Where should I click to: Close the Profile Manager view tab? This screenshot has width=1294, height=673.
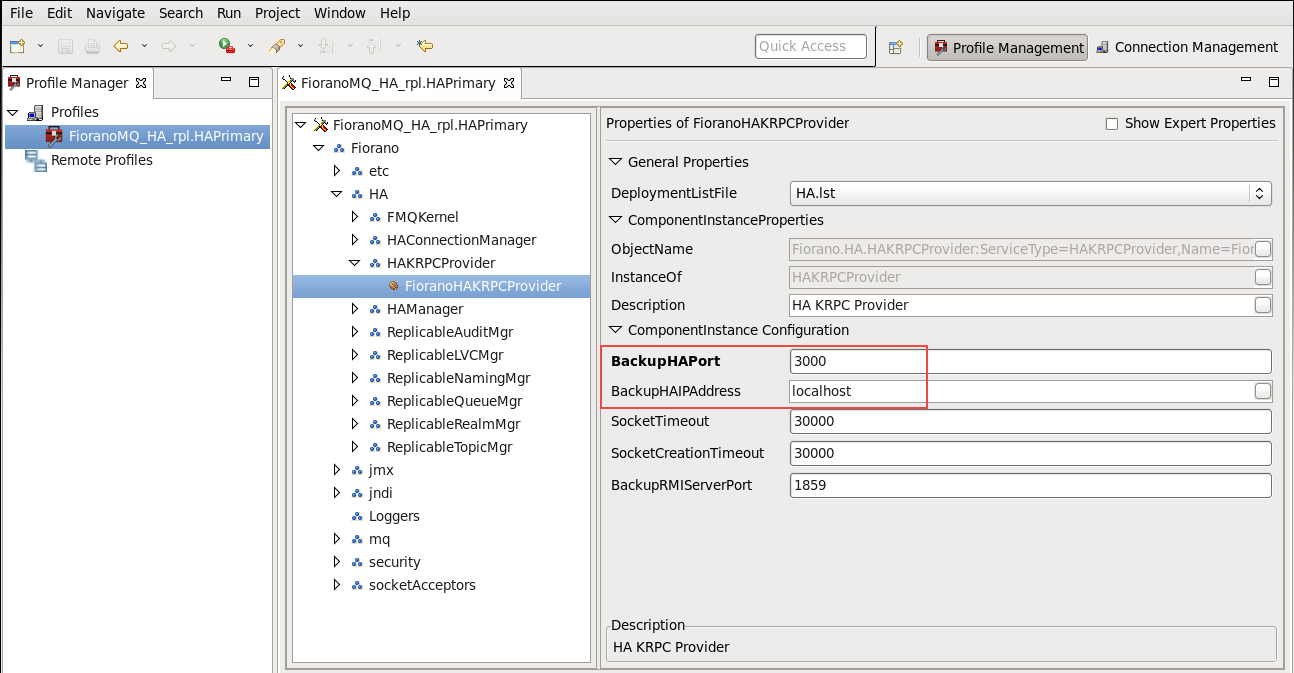pyautogui.click(x=141, y=83)
